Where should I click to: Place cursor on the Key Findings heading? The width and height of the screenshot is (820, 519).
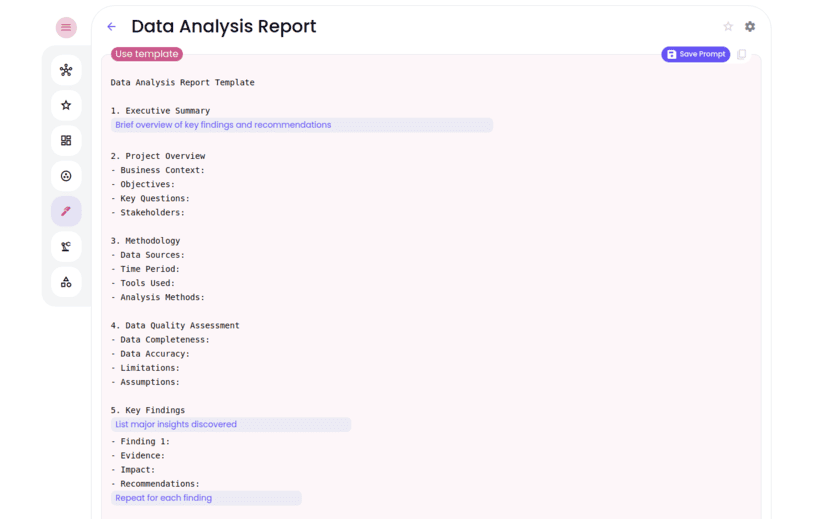pyautogui.click(x=148, y=410)
